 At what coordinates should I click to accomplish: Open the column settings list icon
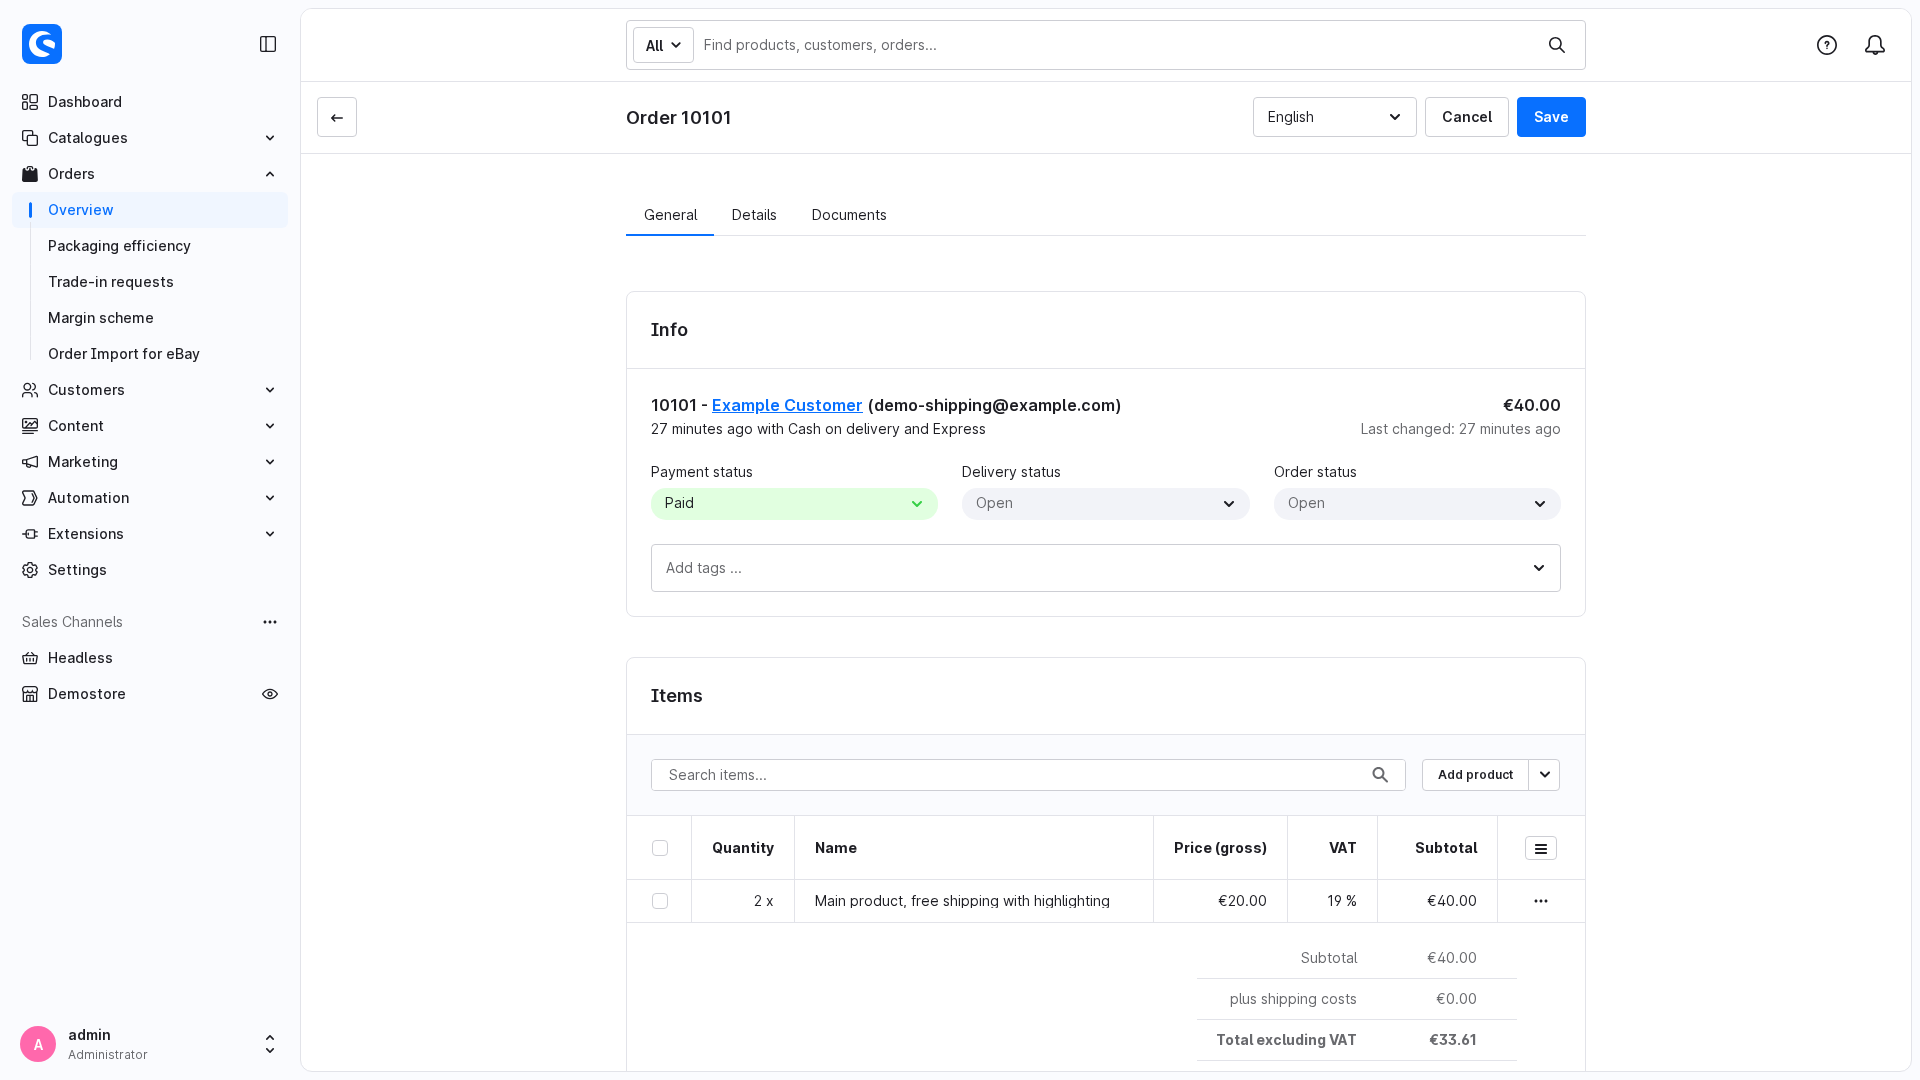coord(1541,848)
